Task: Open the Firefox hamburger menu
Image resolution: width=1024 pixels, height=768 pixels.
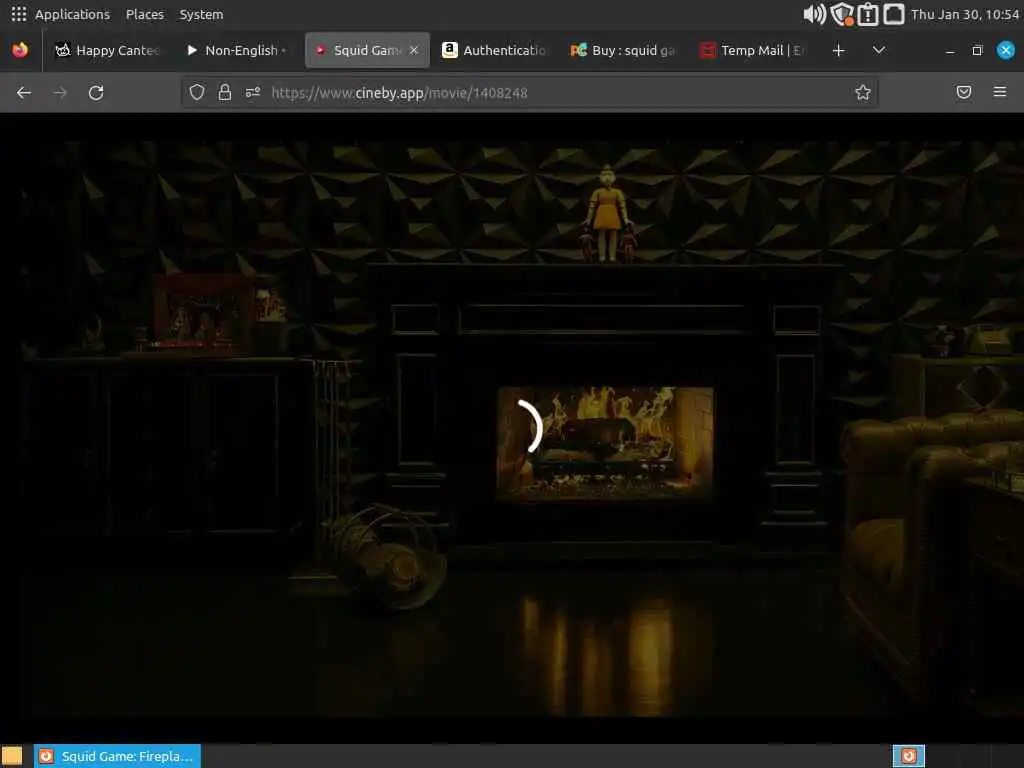Action: tap(1000, 93)
